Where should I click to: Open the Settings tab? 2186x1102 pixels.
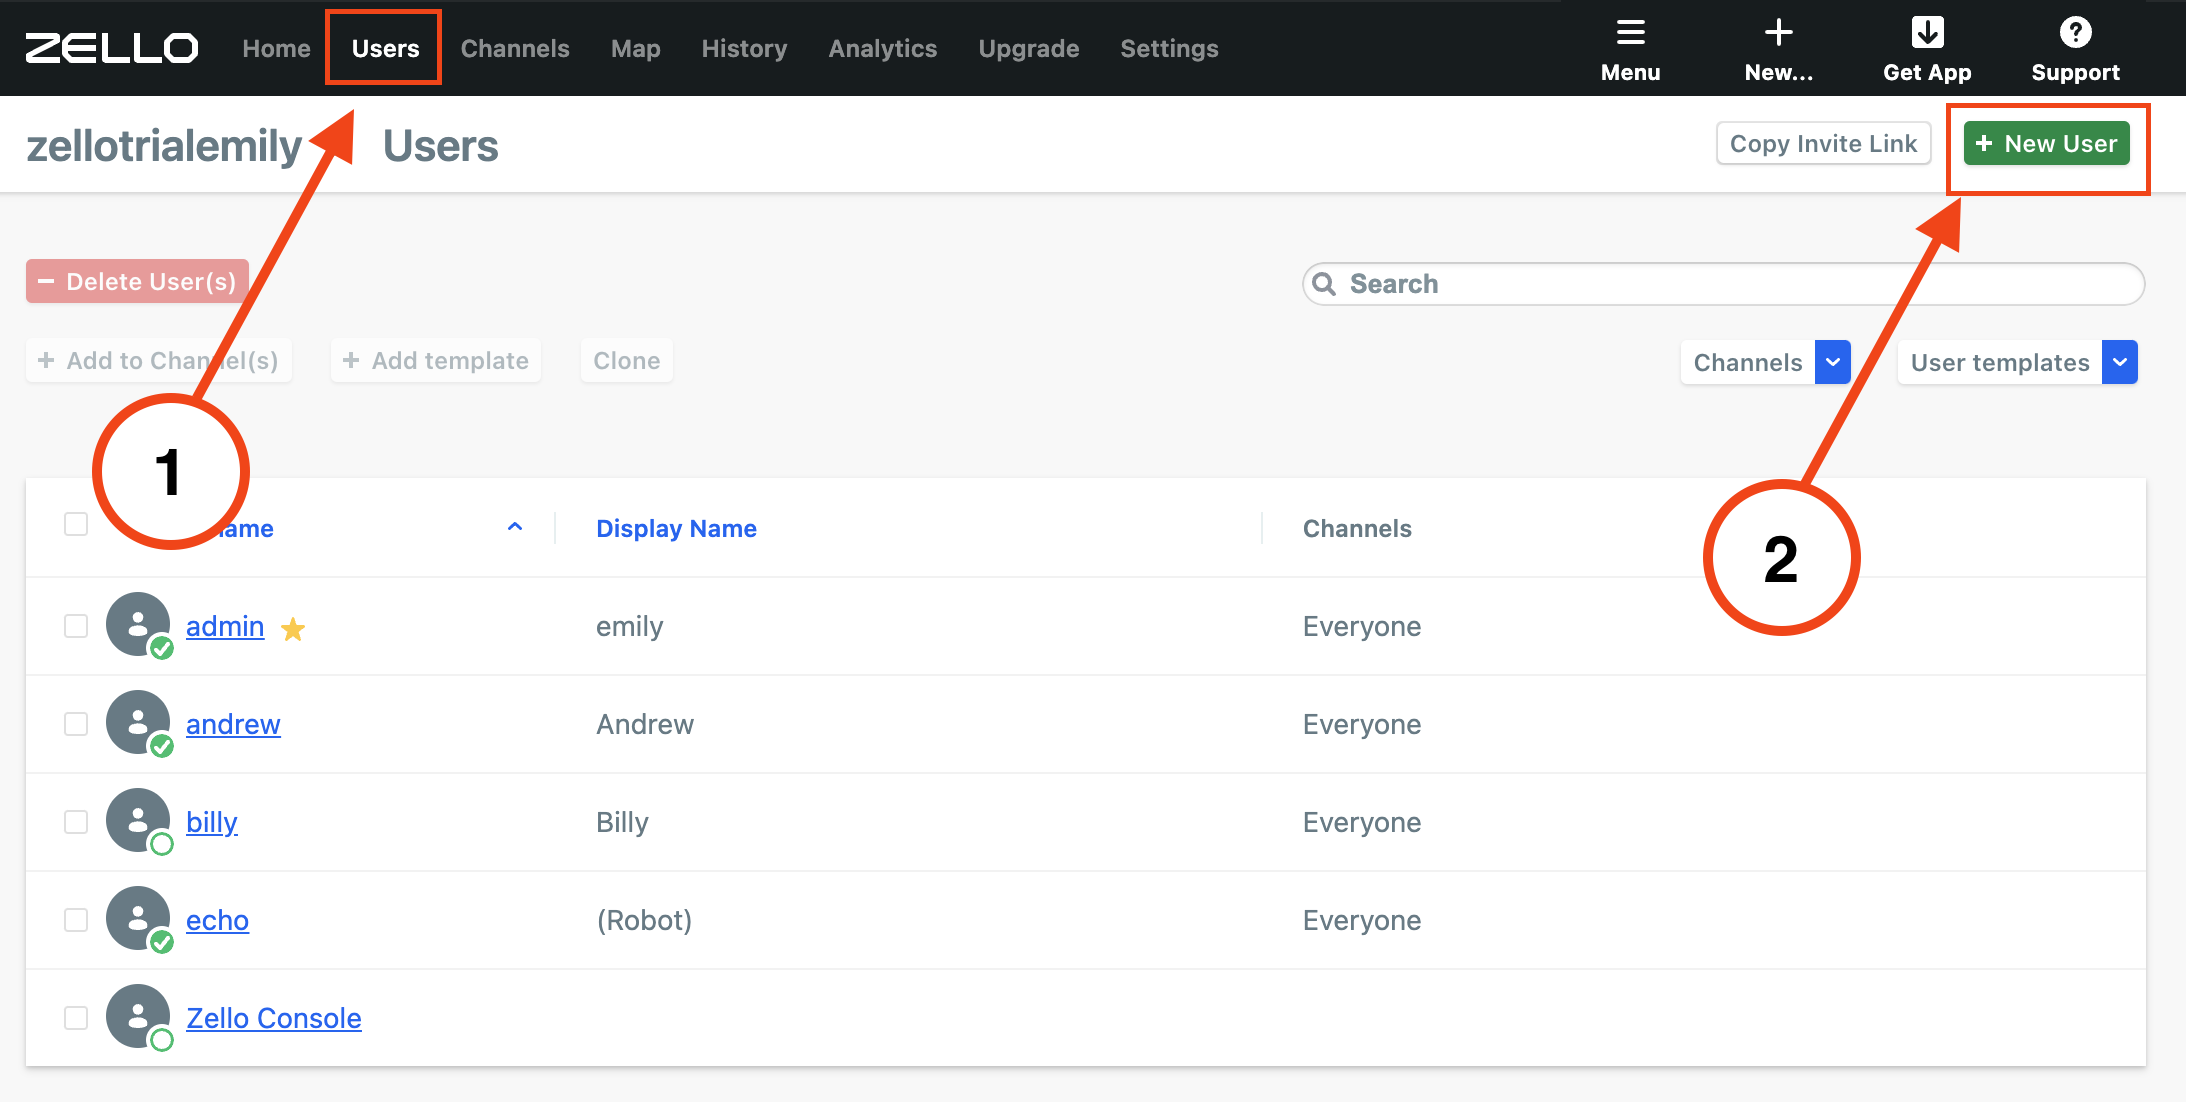[1169, 49]
